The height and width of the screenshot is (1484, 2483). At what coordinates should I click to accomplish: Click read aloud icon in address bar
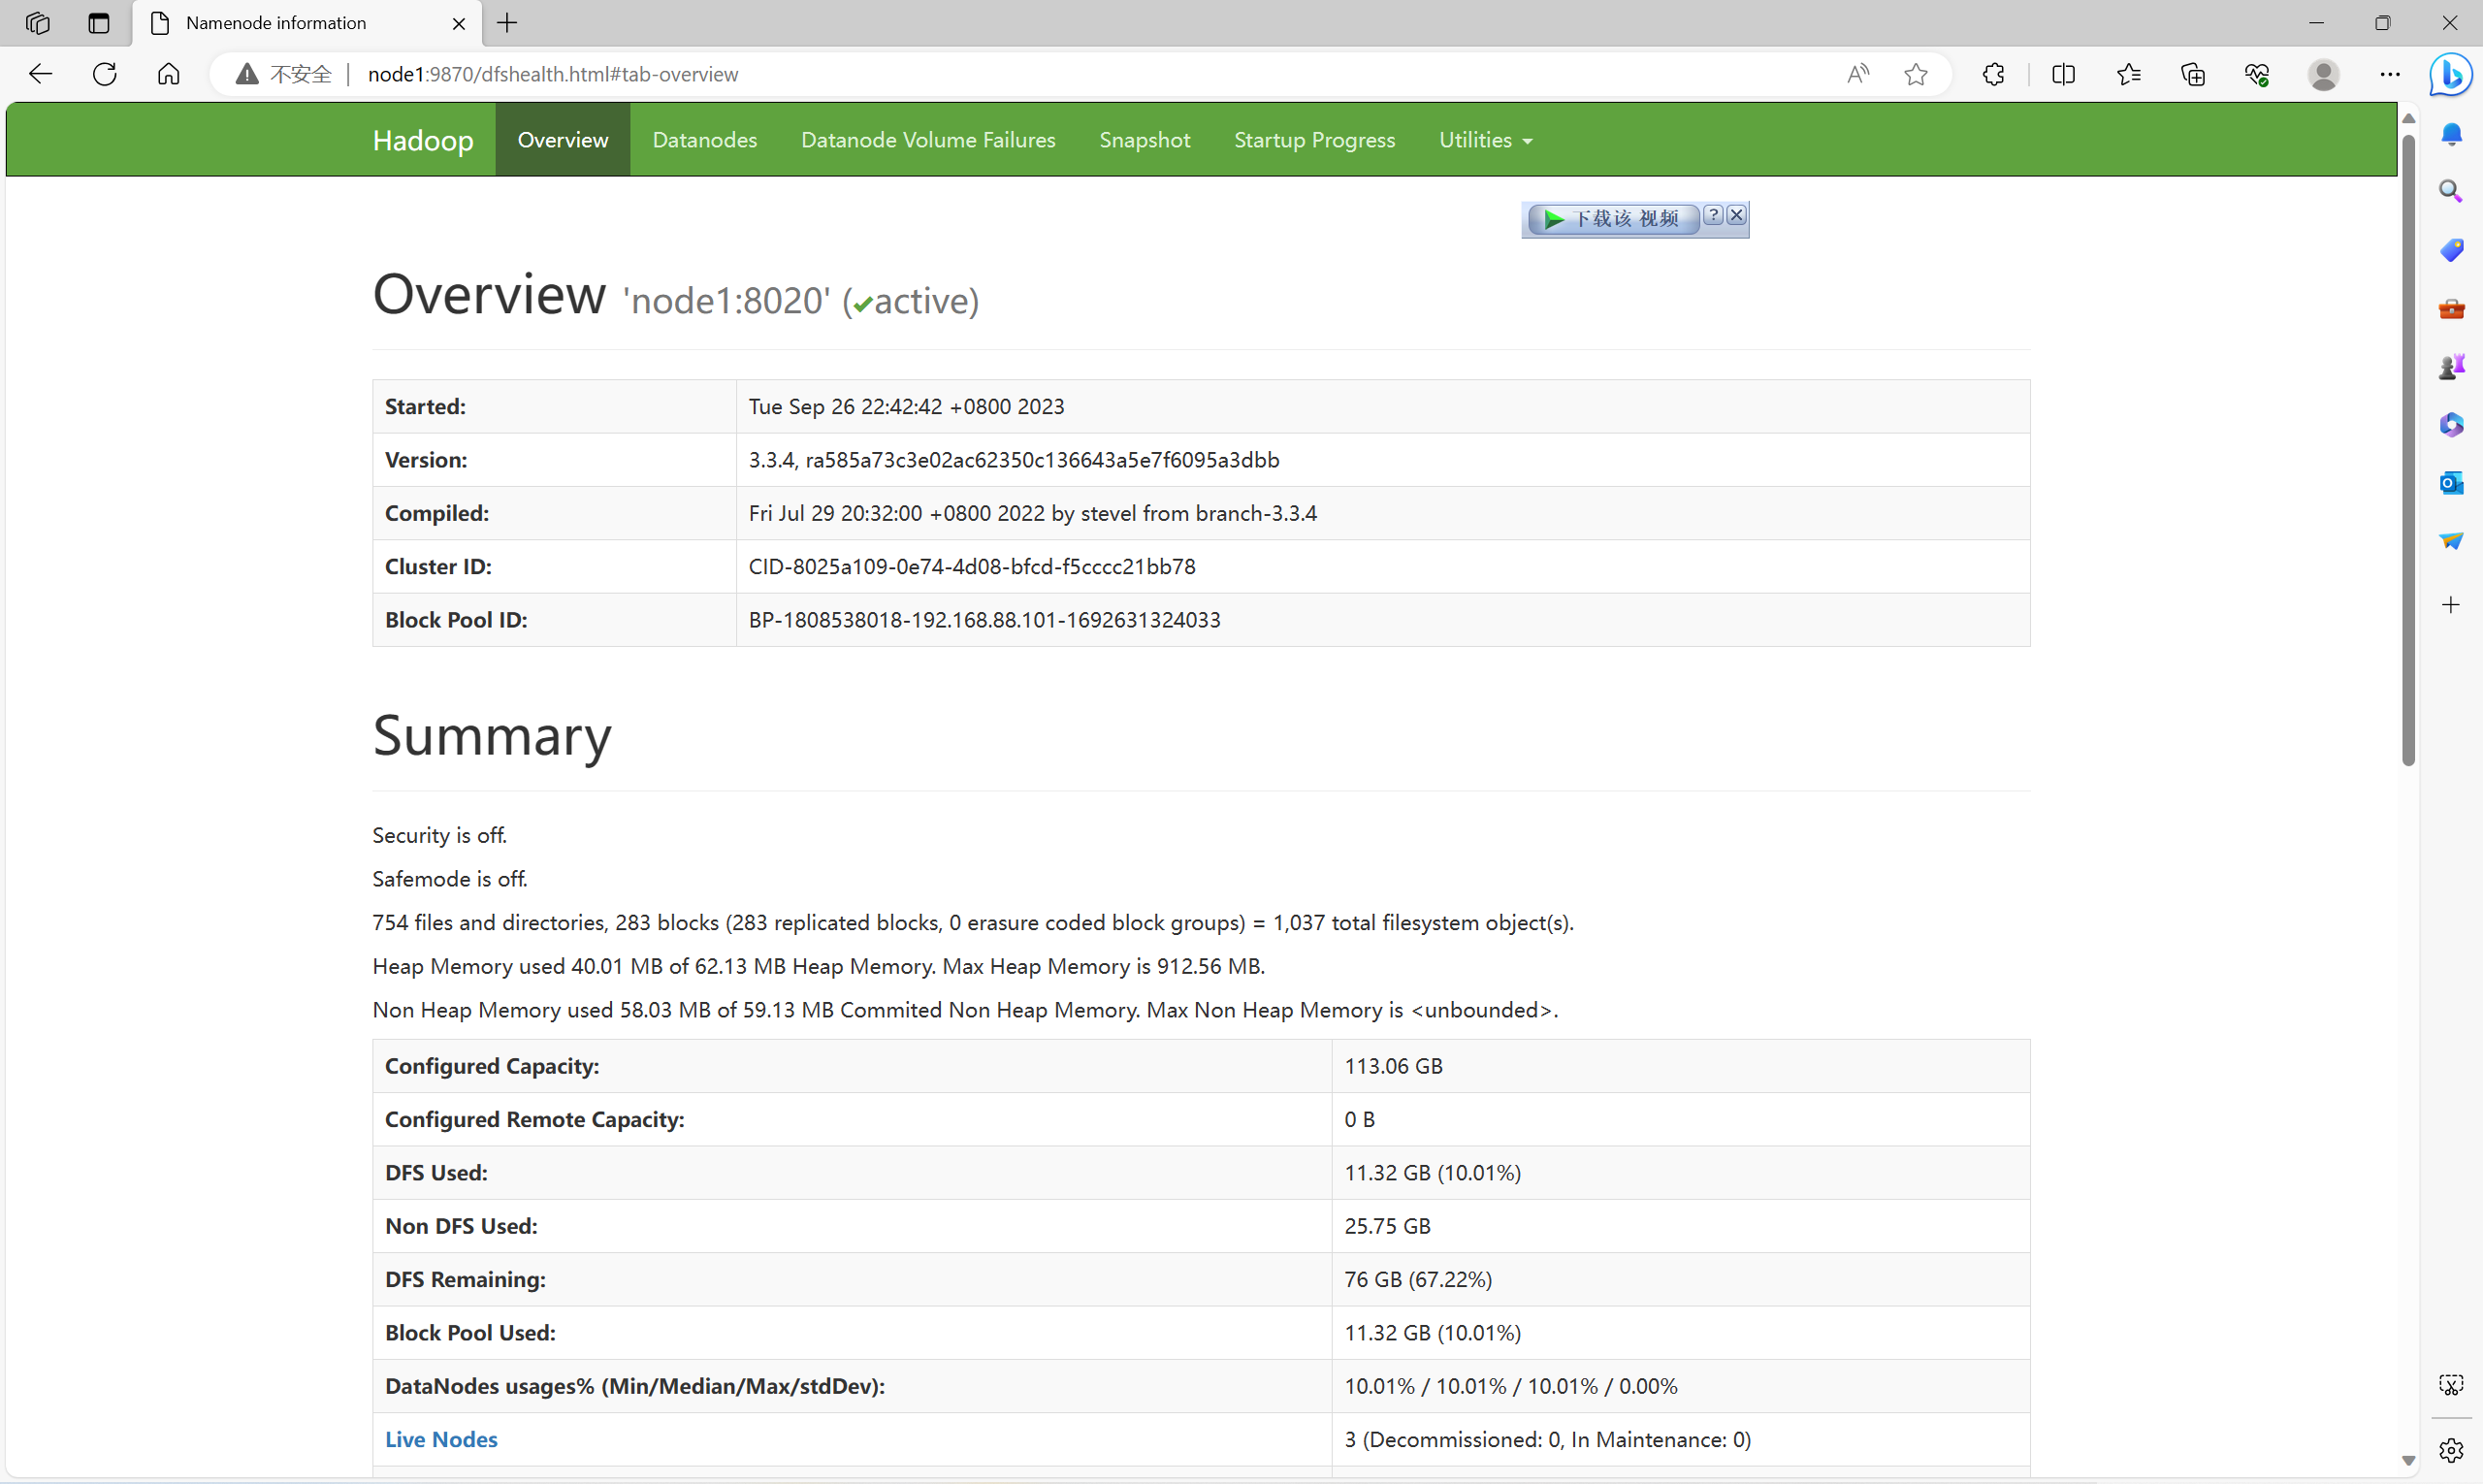[1857, 74]
